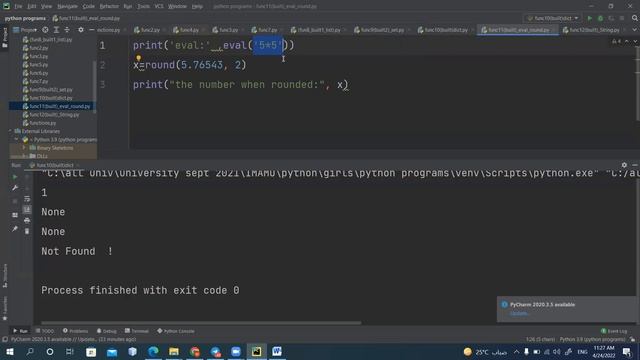This screenshot has height=360, width=640.
Task: Click the Select Opened File target icon in Project panel
Action: tap(45, 30)
